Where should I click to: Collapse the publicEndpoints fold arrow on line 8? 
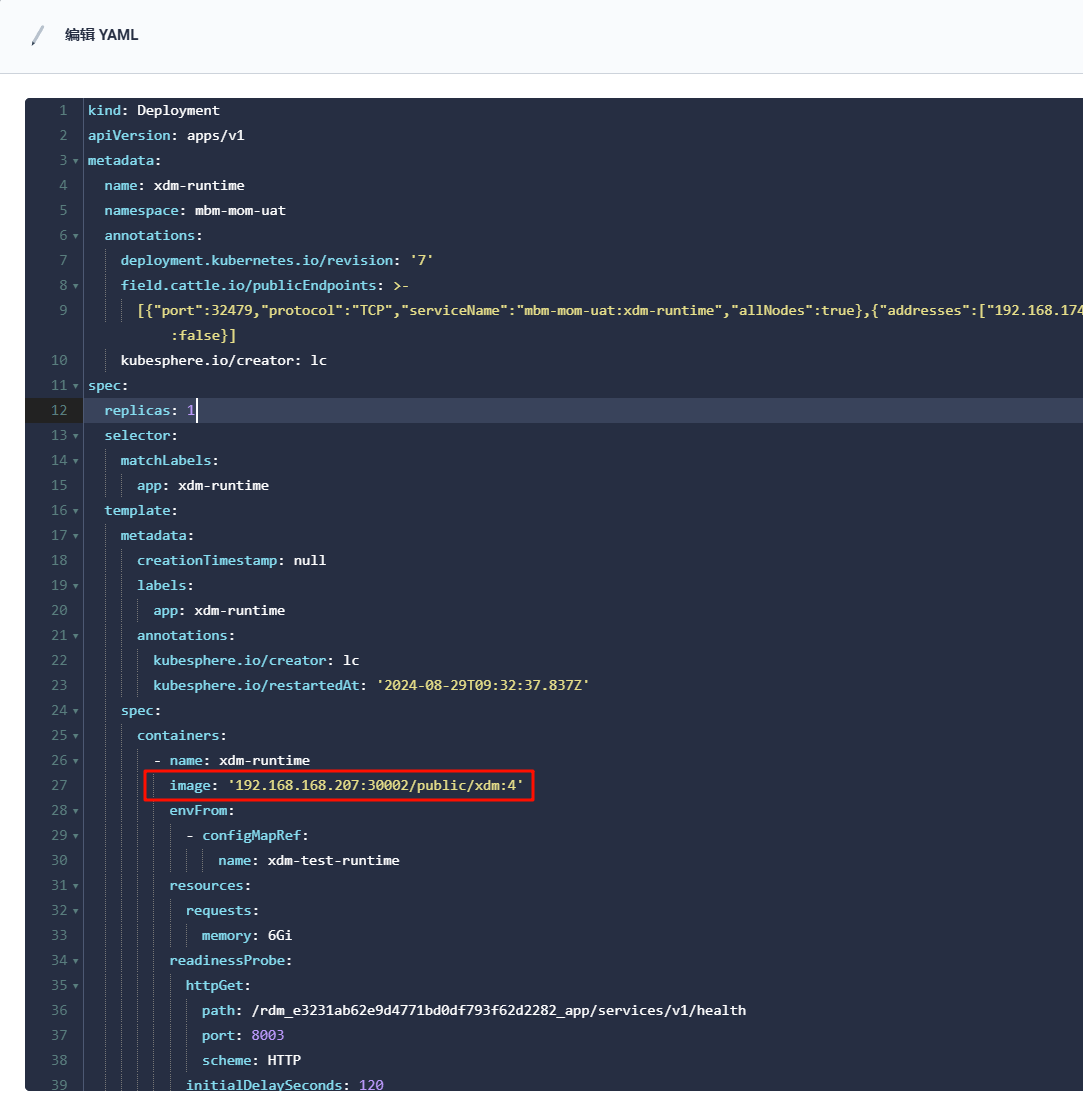coord(76,285)
